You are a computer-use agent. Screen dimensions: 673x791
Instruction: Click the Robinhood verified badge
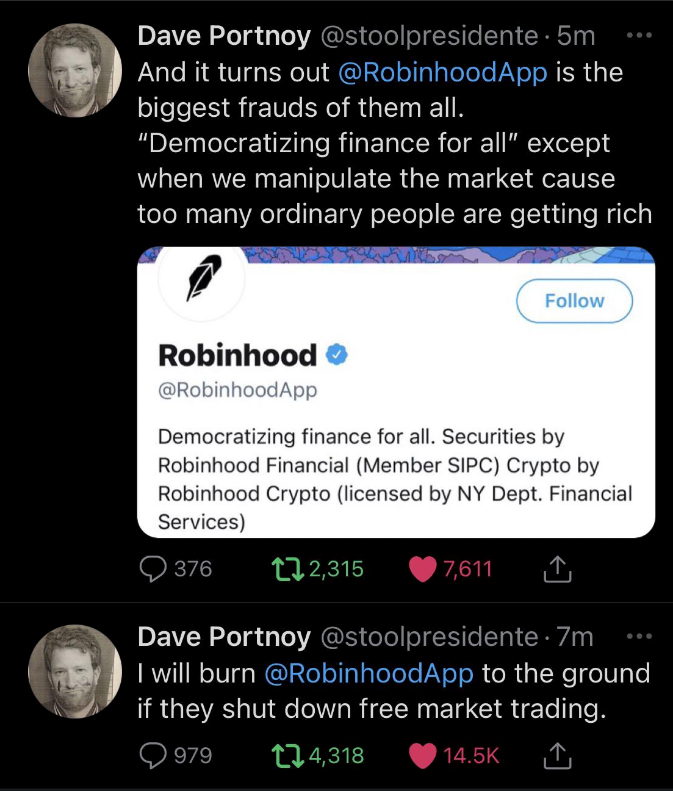pyautogui.click(x=338, y=354)
